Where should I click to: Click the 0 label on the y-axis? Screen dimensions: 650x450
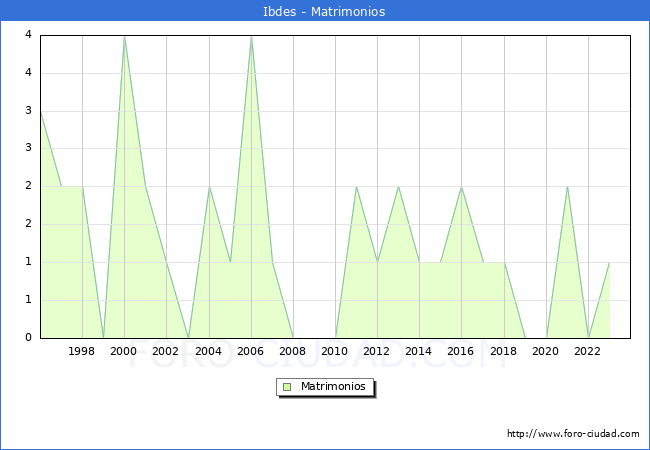[28, 338]
